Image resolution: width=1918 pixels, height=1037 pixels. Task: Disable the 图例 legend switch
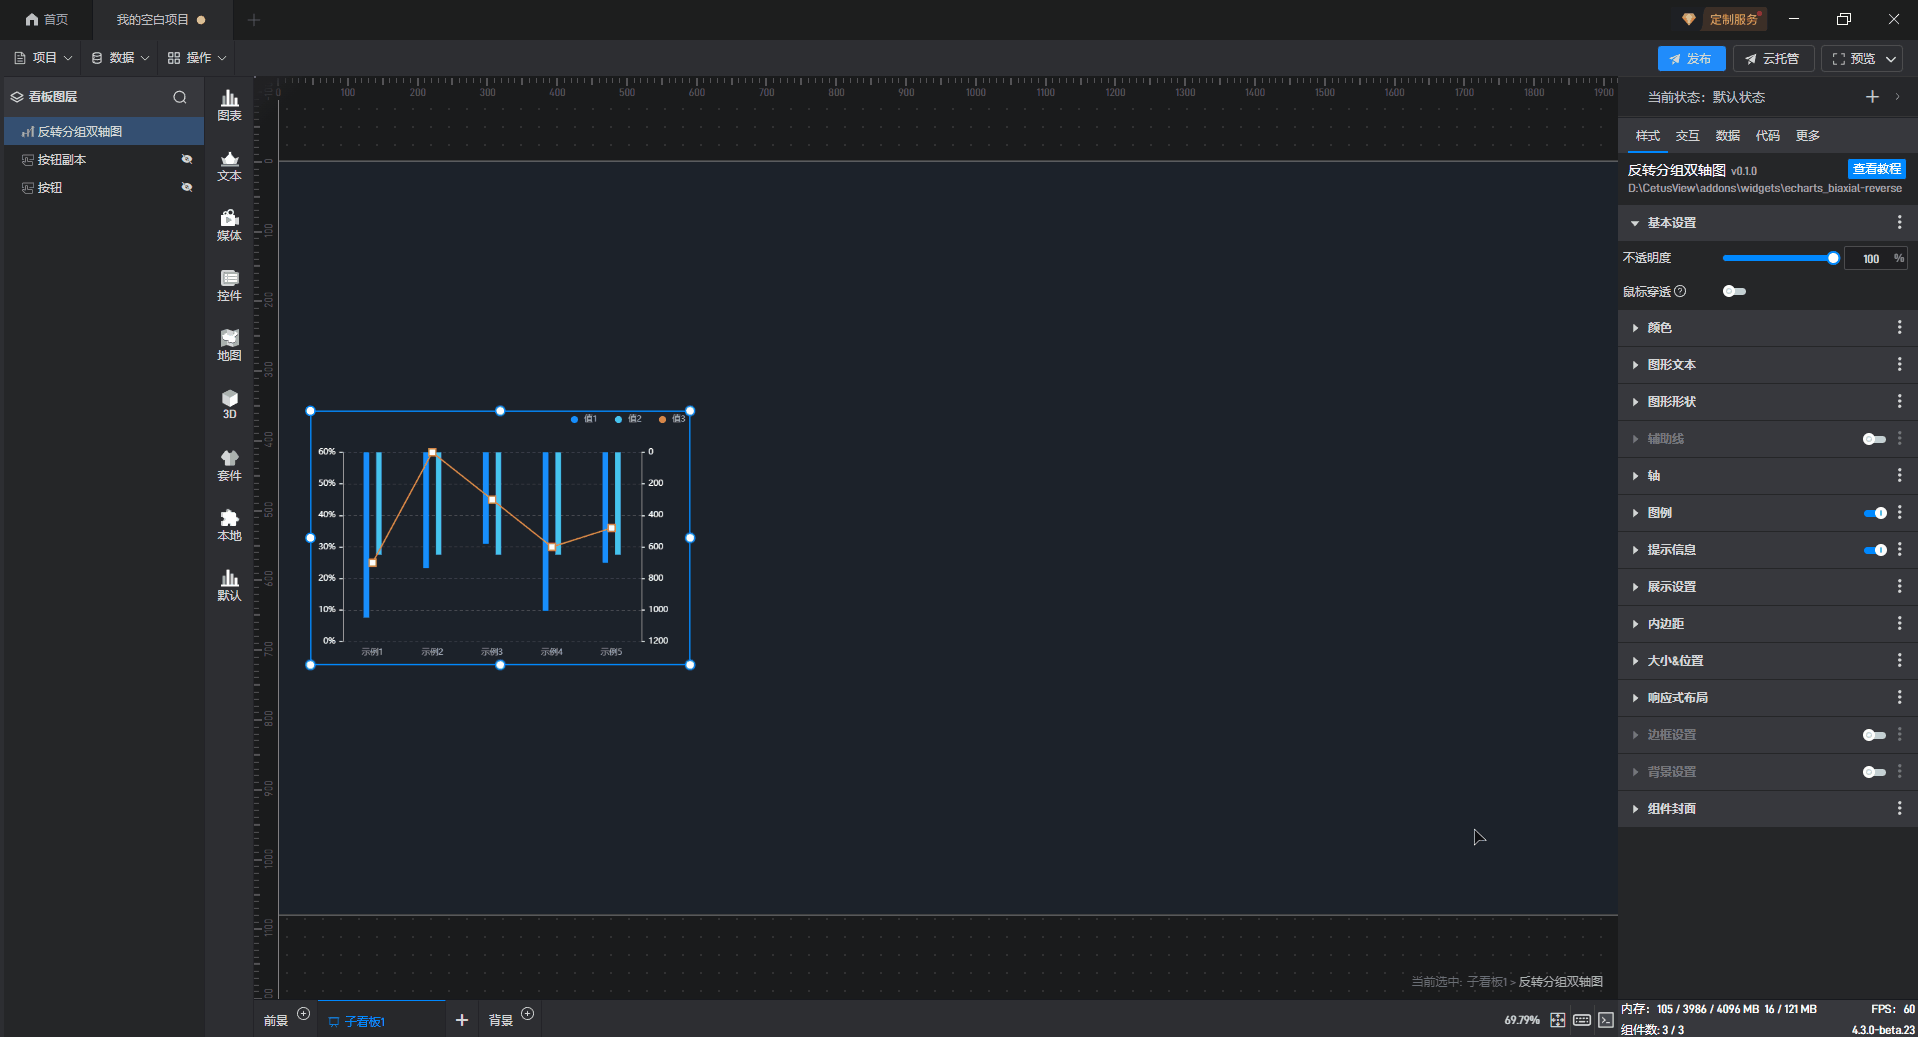1875,513
